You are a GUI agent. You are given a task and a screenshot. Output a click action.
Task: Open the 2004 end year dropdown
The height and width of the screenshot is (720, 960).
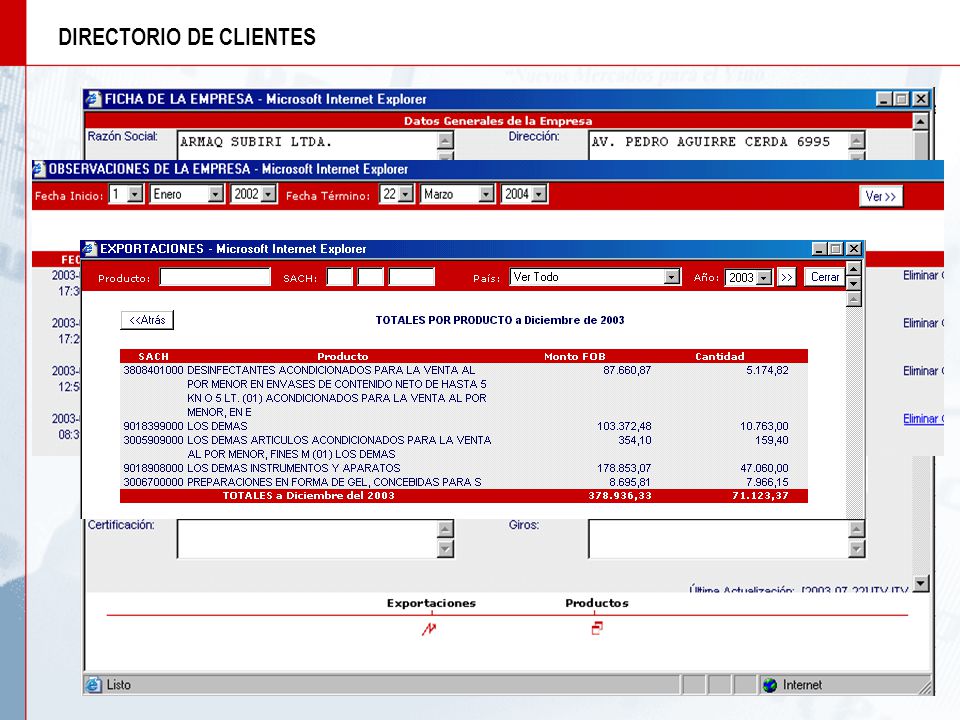[539, 195]
